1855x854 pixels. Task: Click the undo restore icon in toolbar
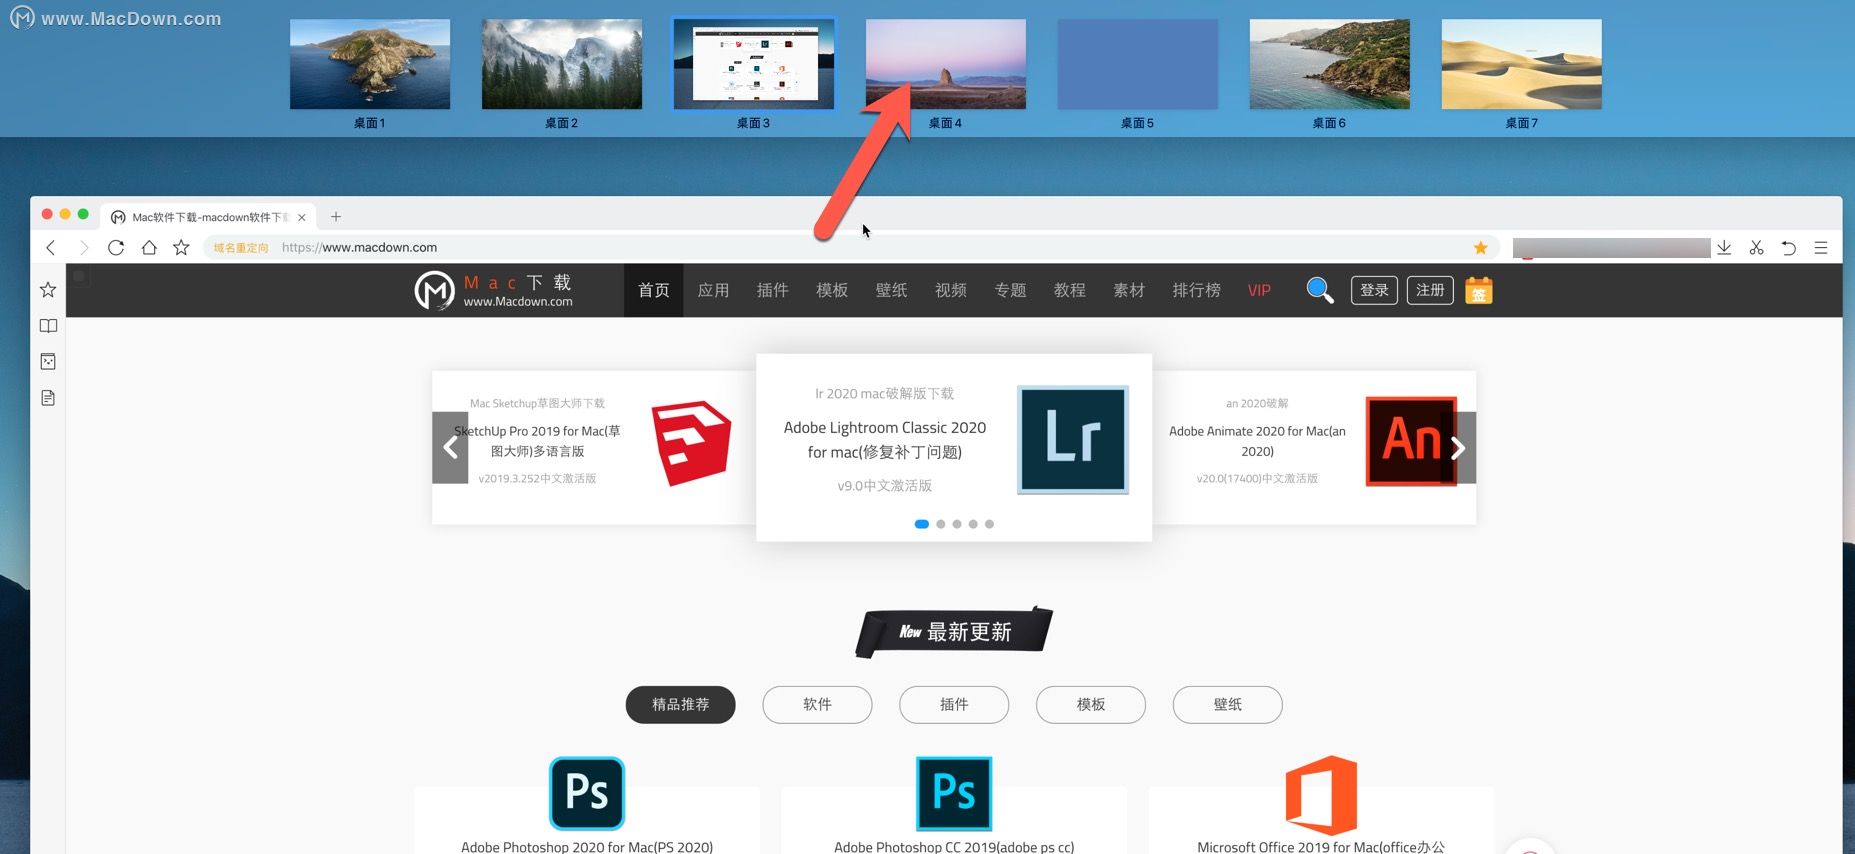click(1789, 248)
